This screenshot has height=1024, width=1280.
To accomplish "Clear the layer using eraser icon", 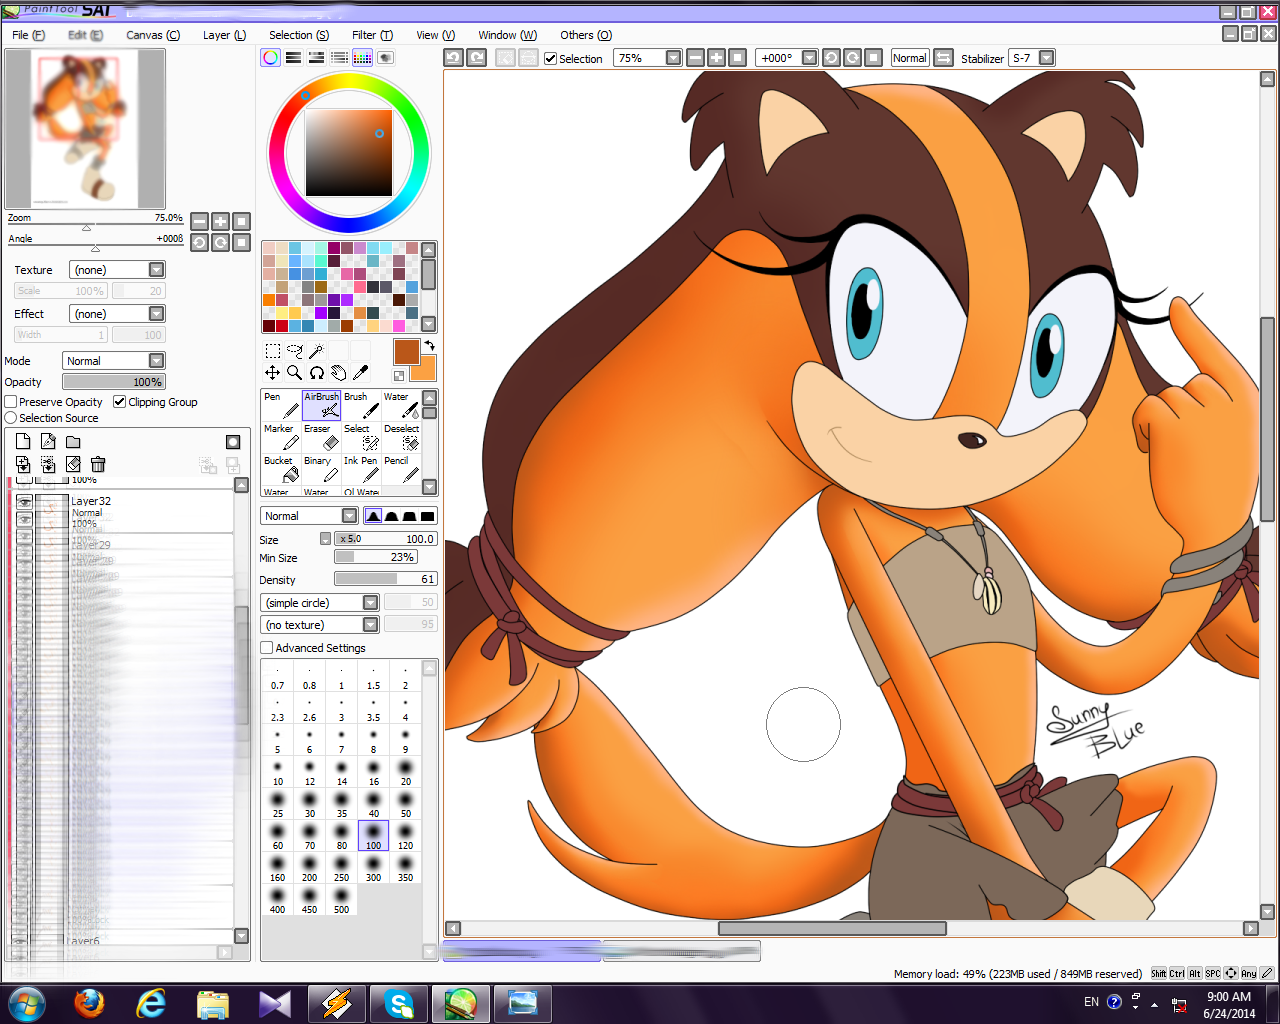I will (x=73, y=464).
